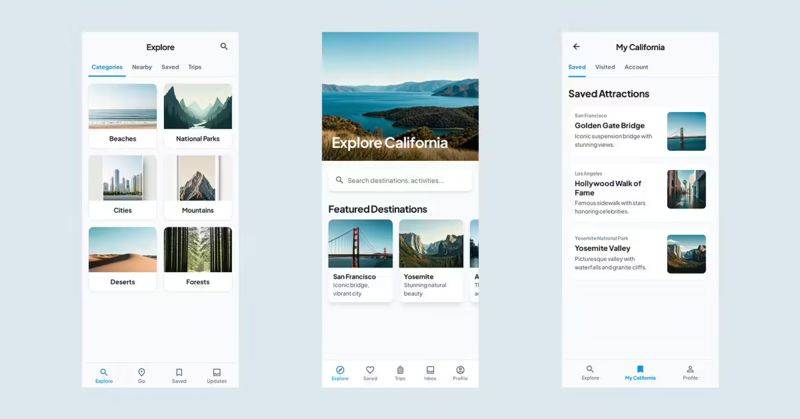Select the Visited tab

[605, 67]
